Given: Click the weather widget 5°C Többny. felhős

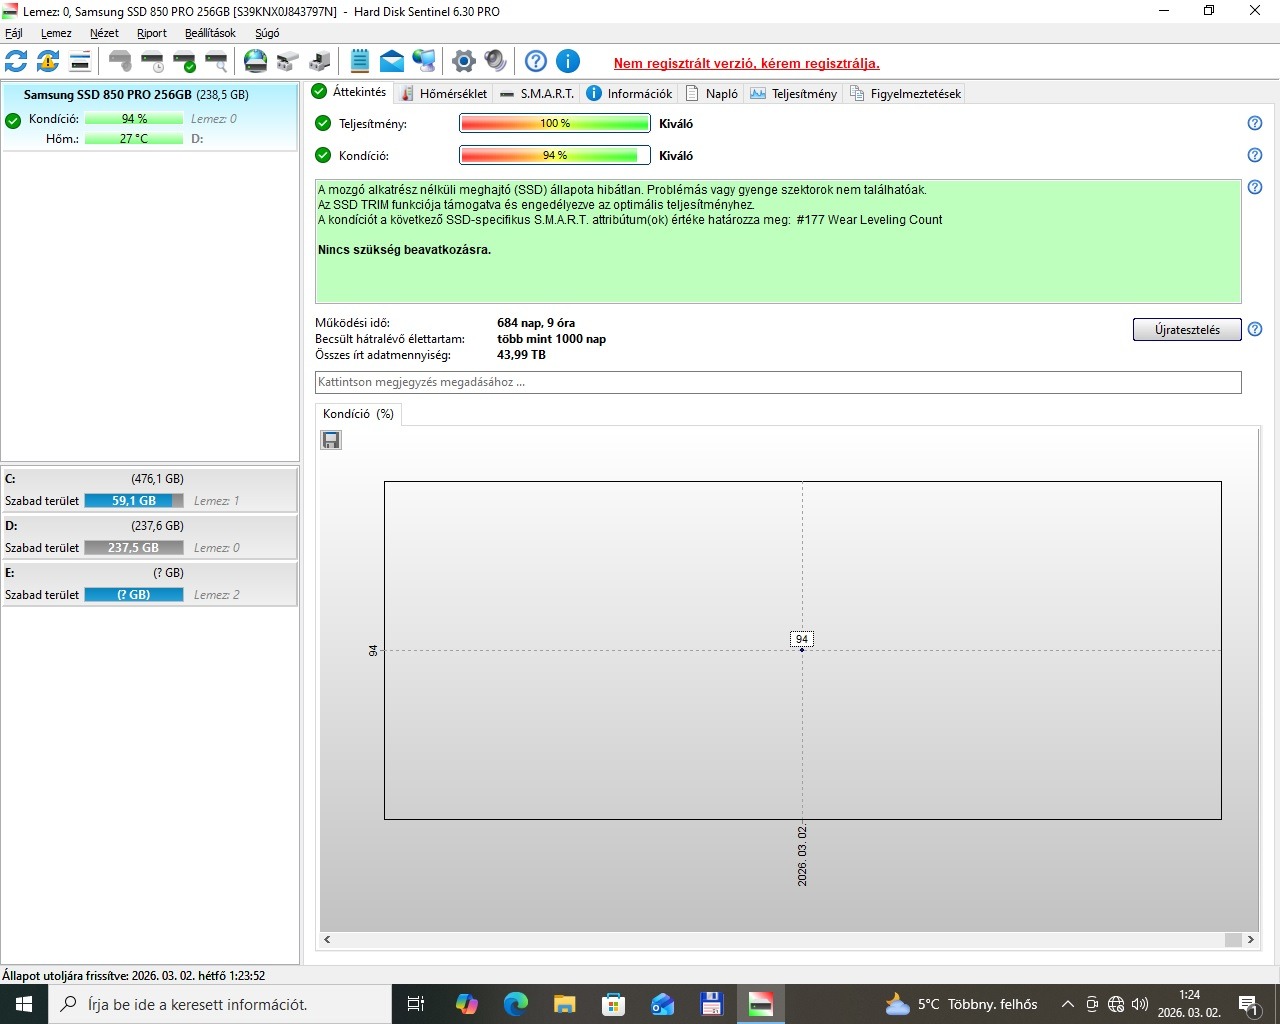Looking at the screenshot, I should pos(962,1004).
